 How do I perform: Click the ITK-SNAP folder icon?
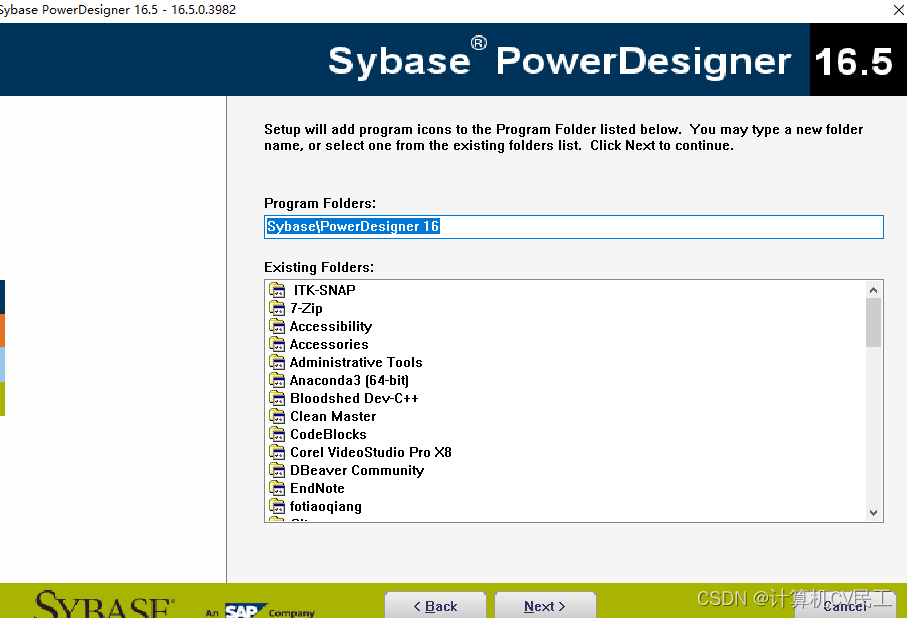tap(277, 290)
